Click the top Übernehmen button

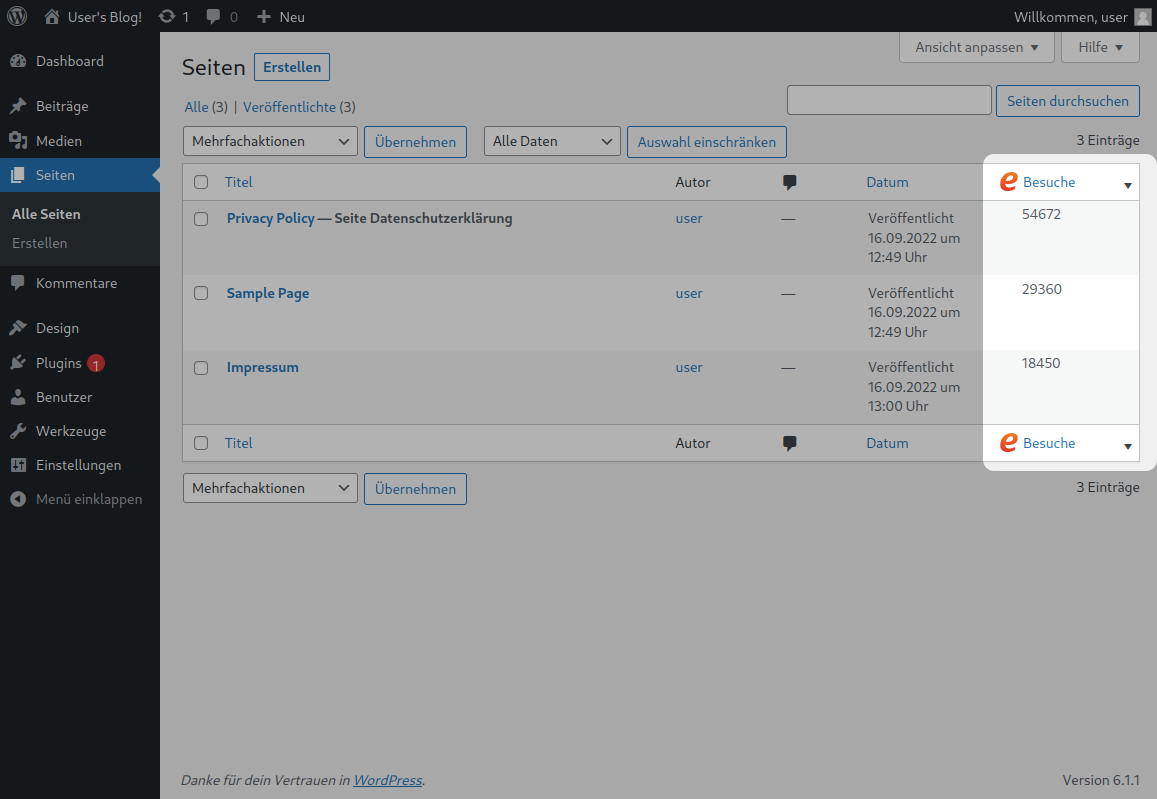[415, 142]
